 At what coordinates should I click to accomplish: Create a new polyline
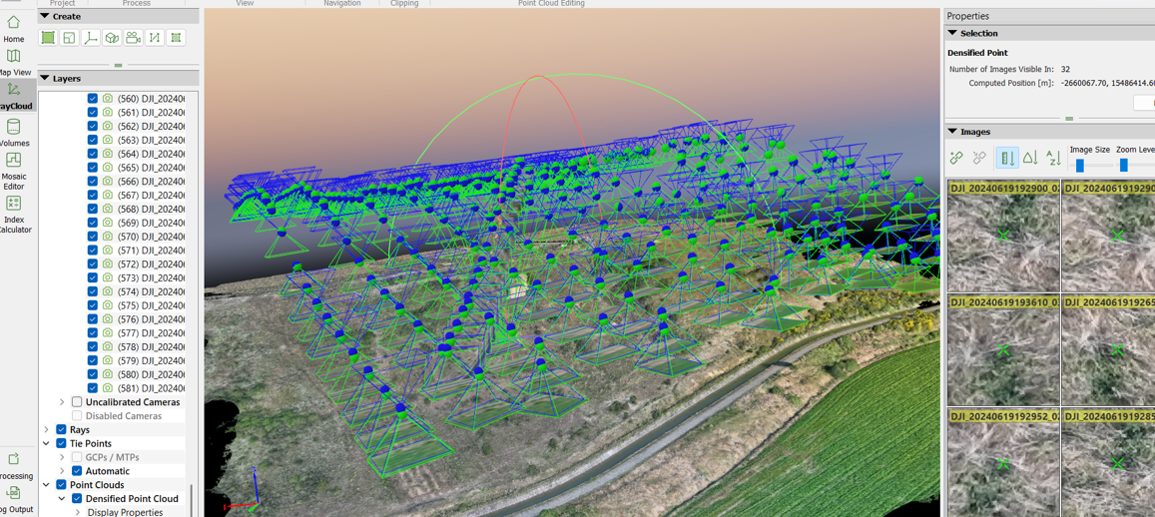tap(155, 38)
